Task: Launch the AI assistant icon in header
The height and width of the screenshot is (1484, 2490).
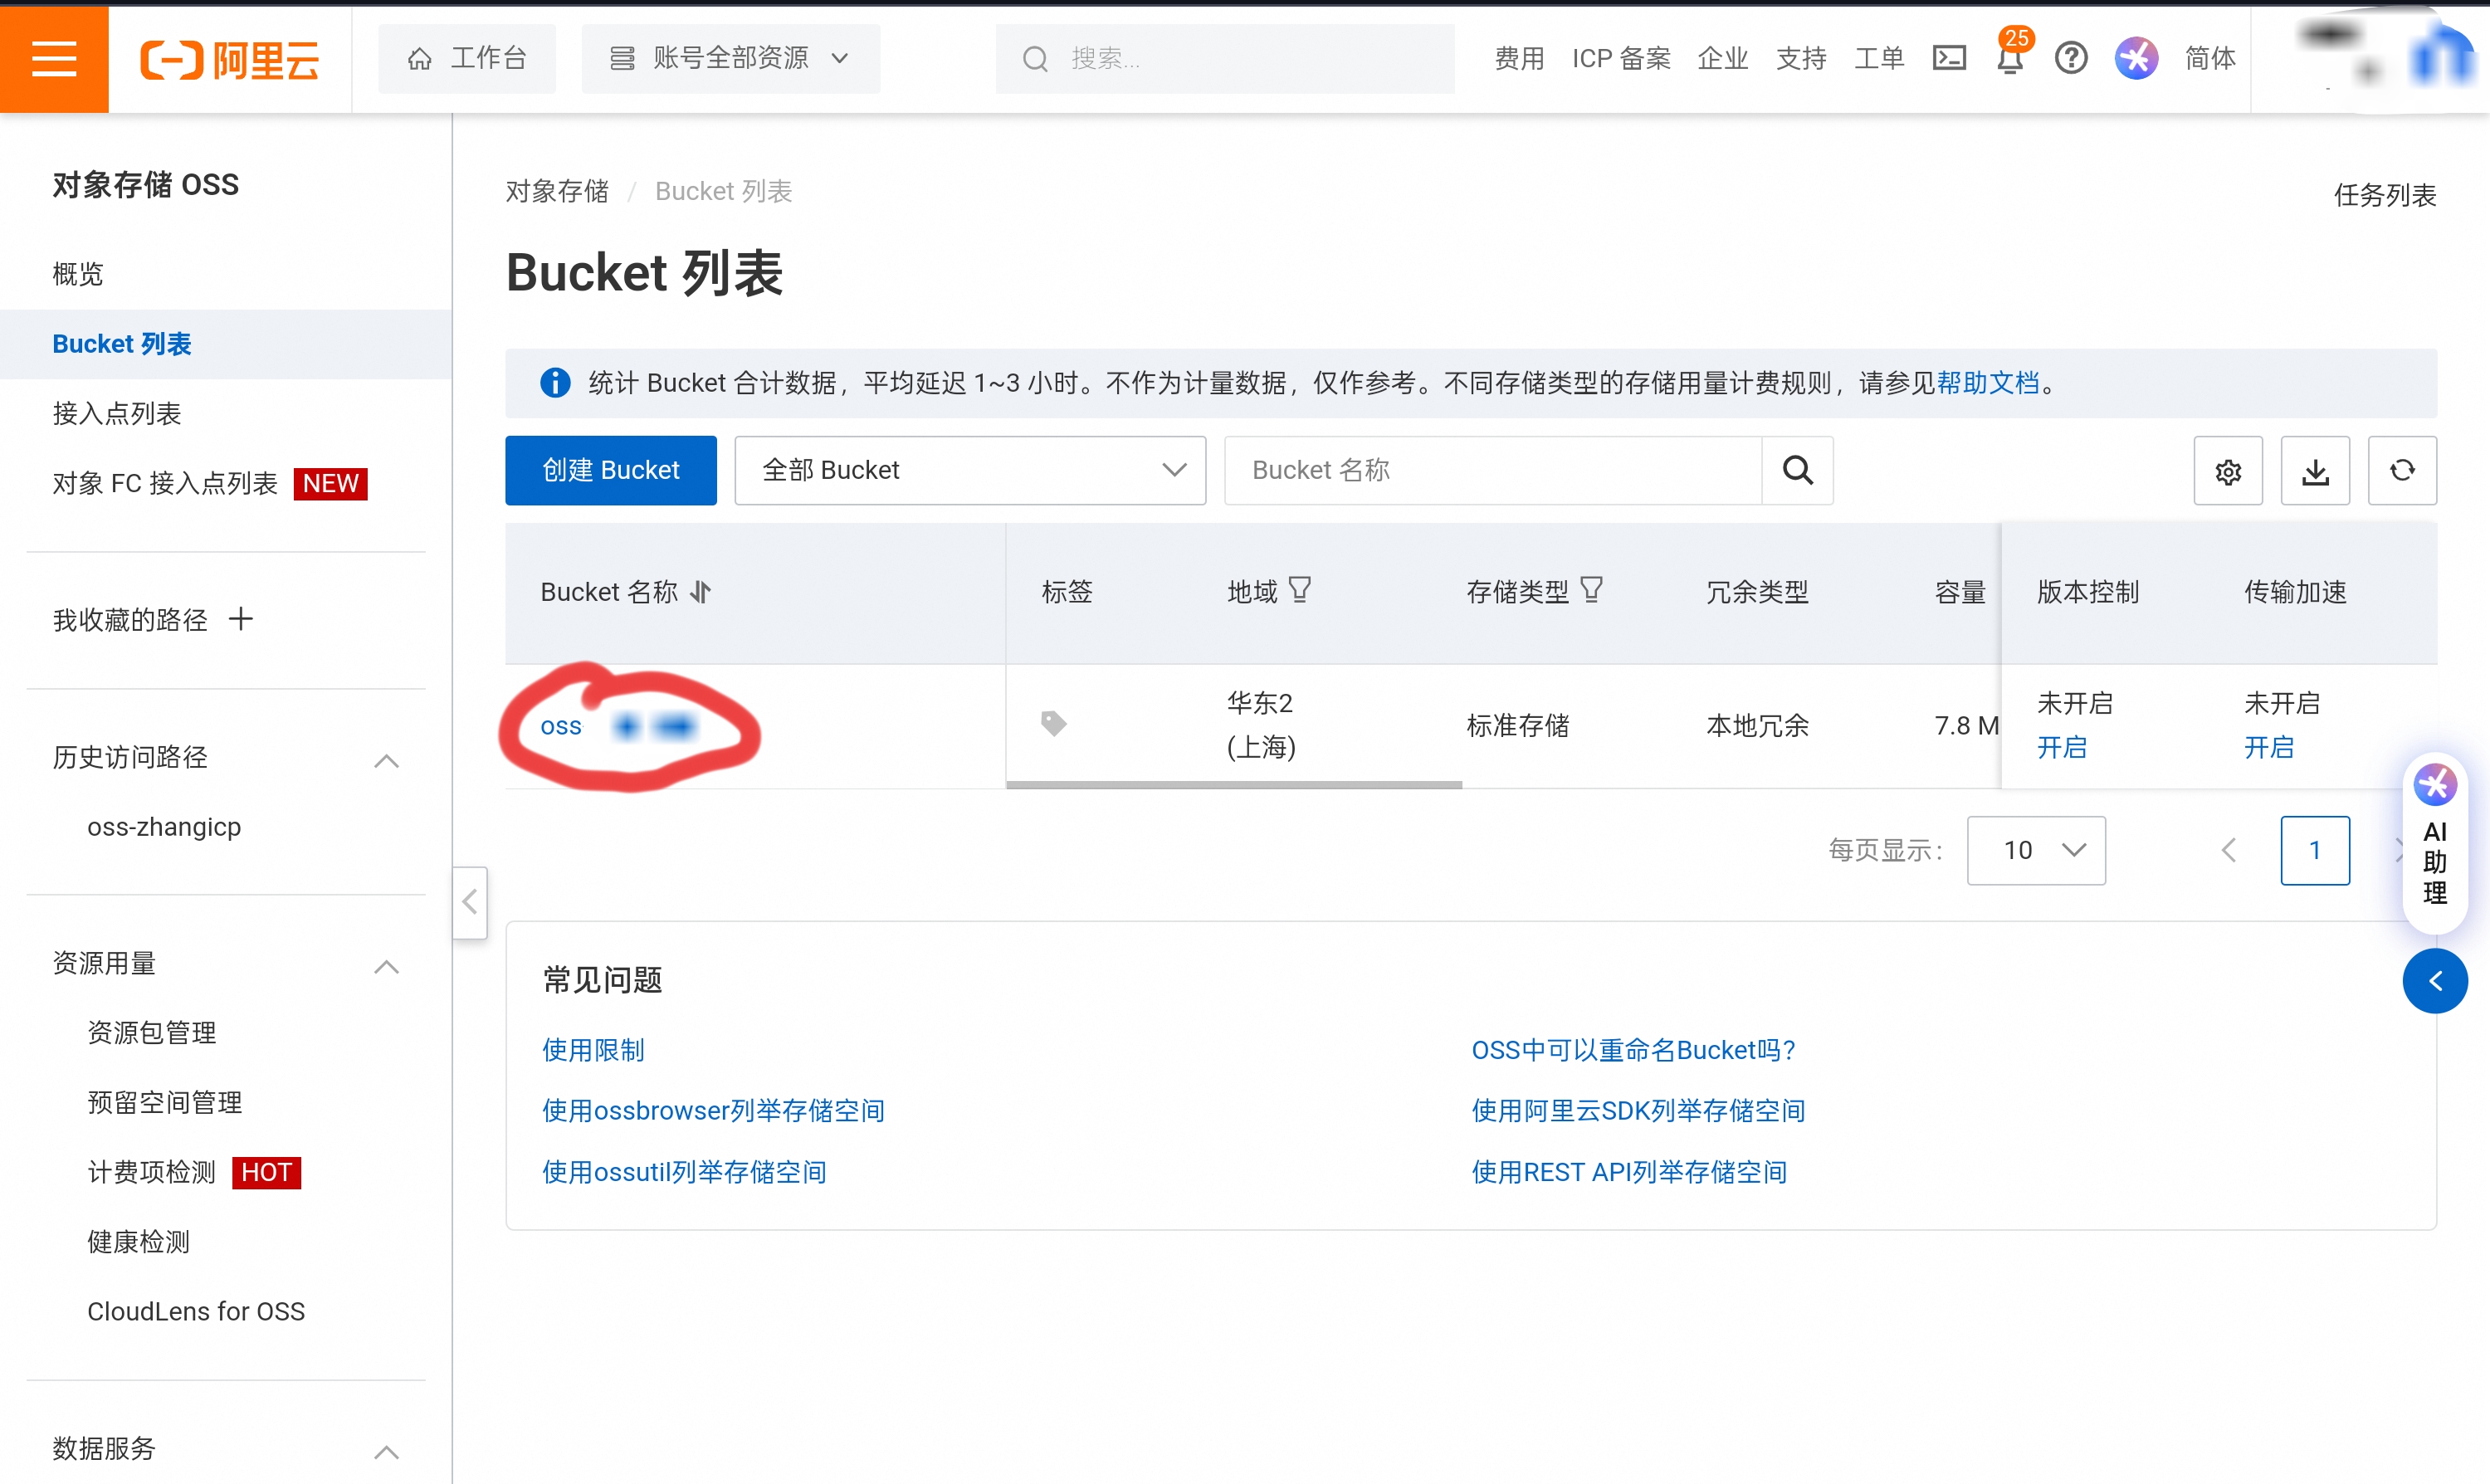Action: pyautogui.click(x=2136, y=58)
